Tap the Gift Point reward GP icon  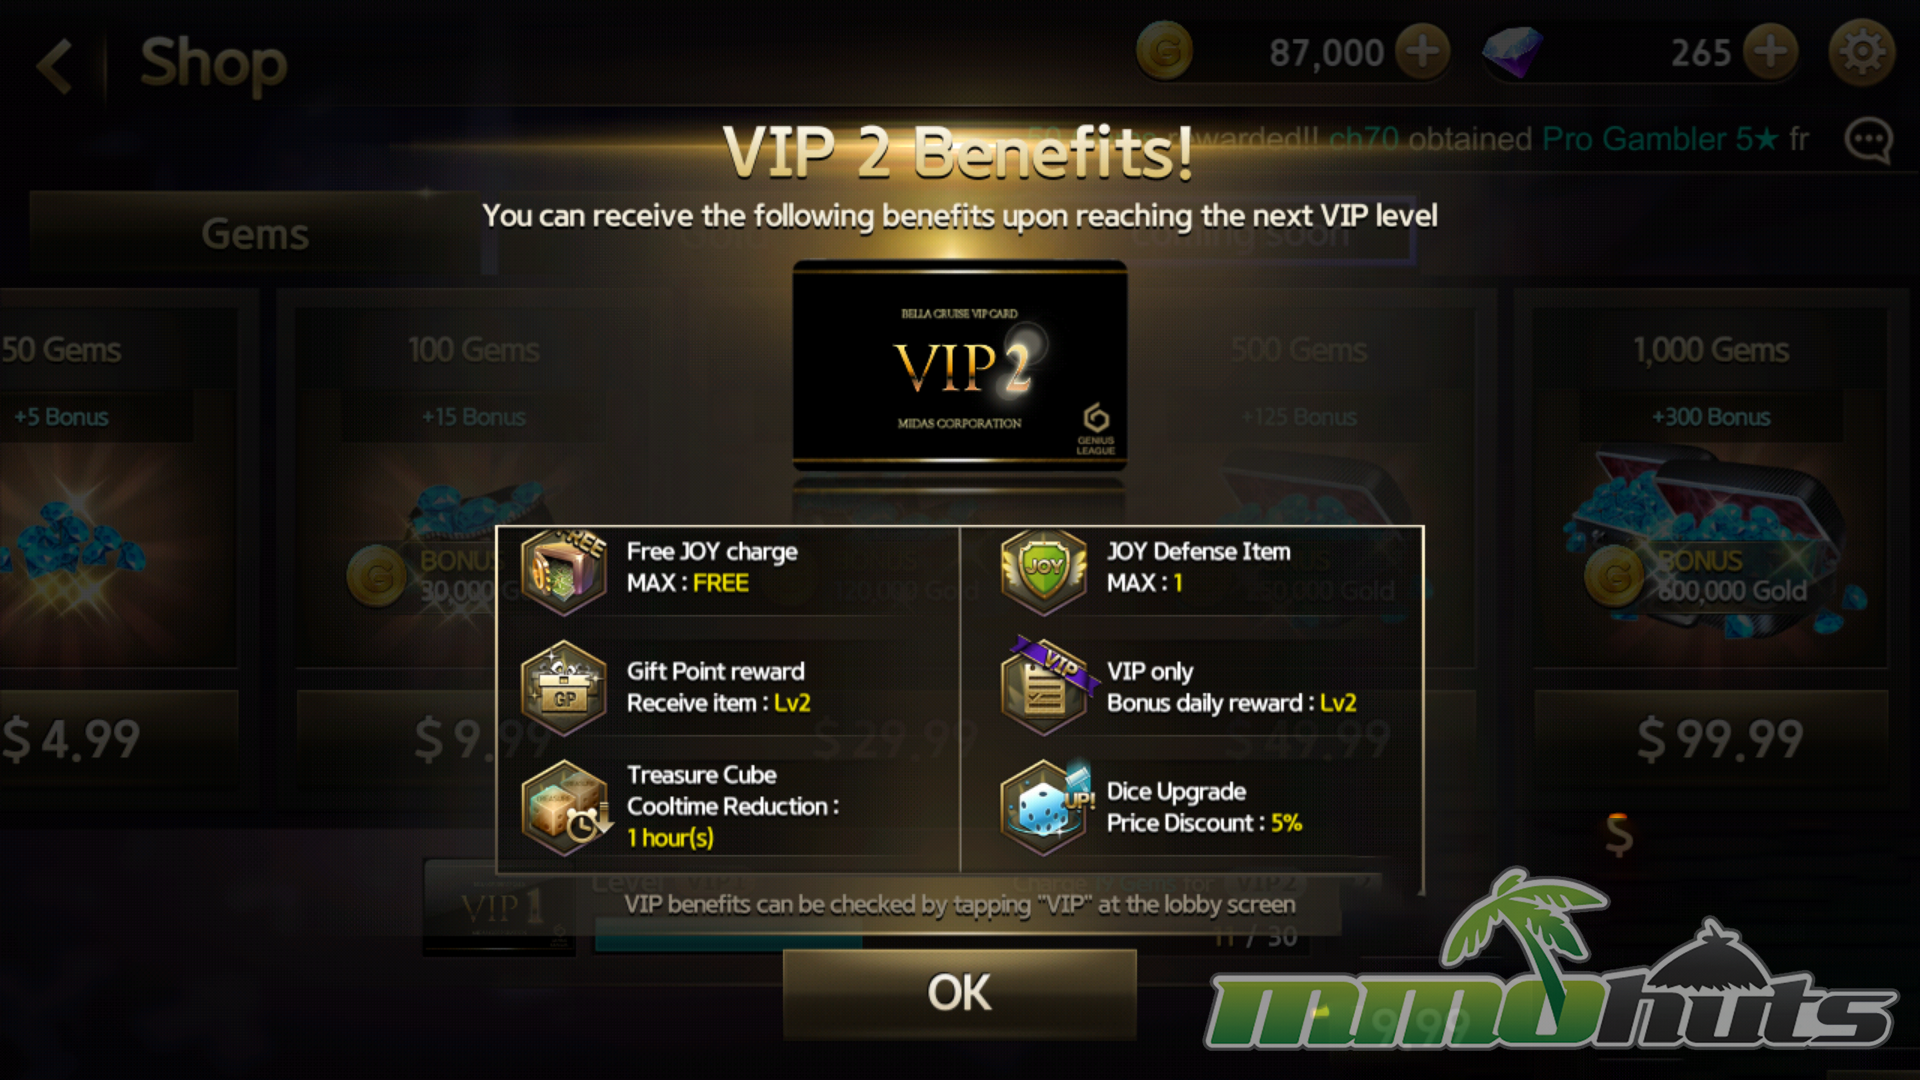pyautogui.click(x=564, y=688)
